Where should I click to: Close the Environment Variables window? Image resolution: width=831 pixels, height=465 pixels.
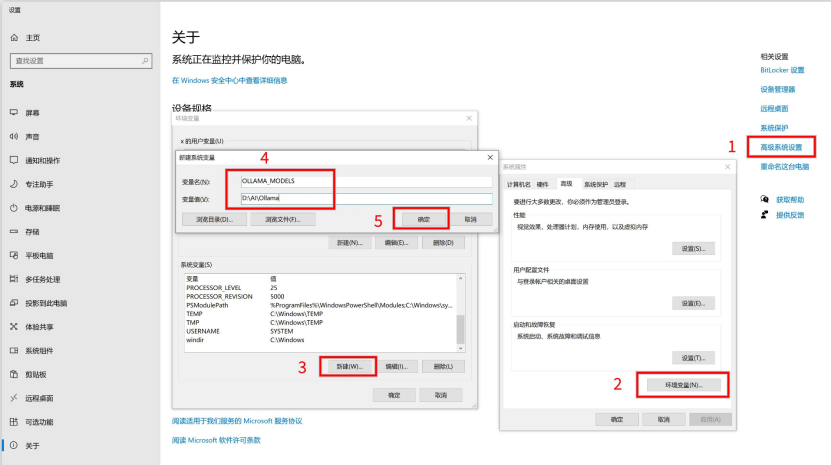click(x=469, y=118)
